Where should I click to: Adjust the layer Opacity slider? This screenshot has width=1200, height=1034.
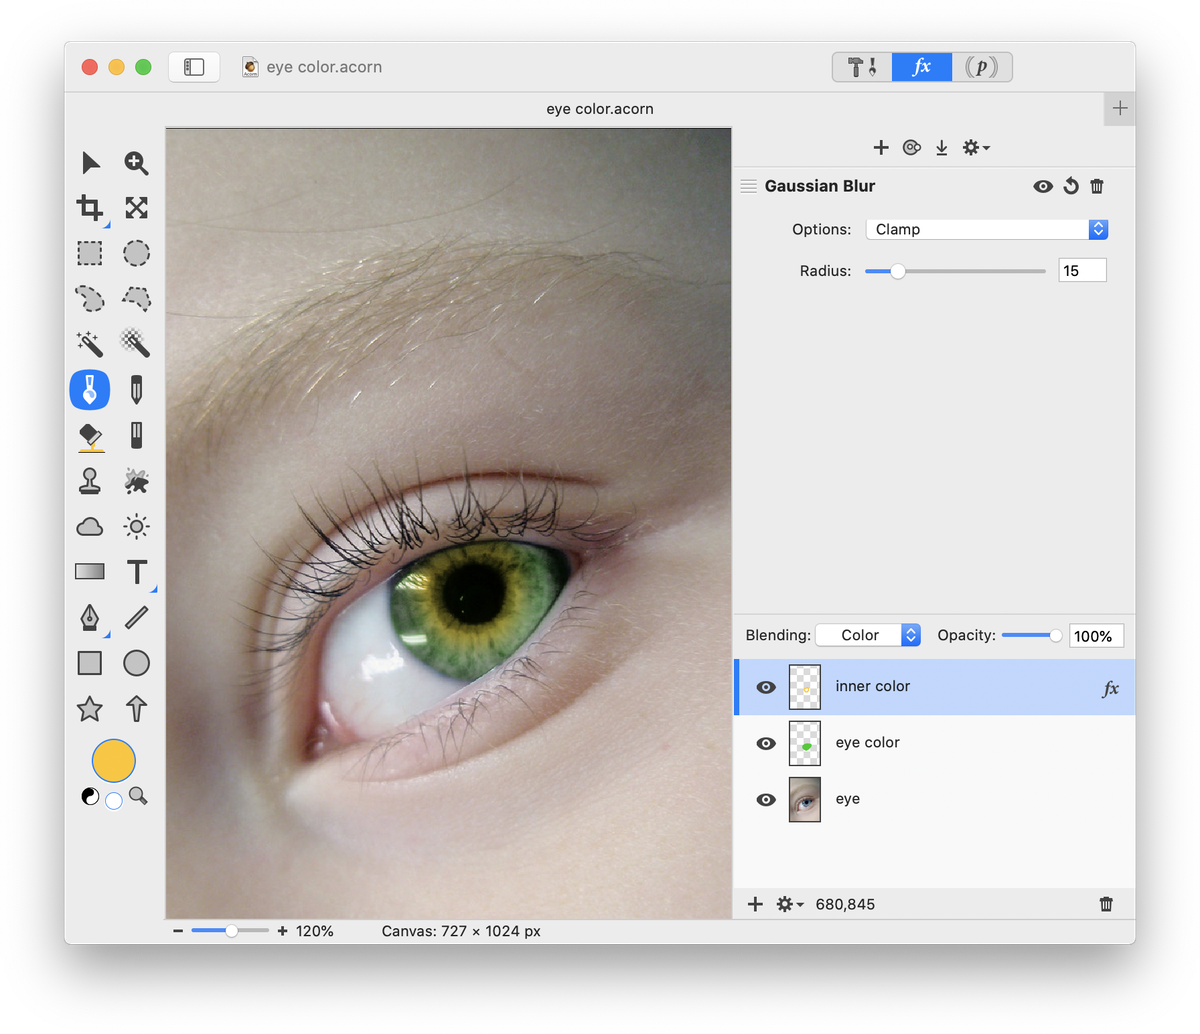(x=1032, y=635)
